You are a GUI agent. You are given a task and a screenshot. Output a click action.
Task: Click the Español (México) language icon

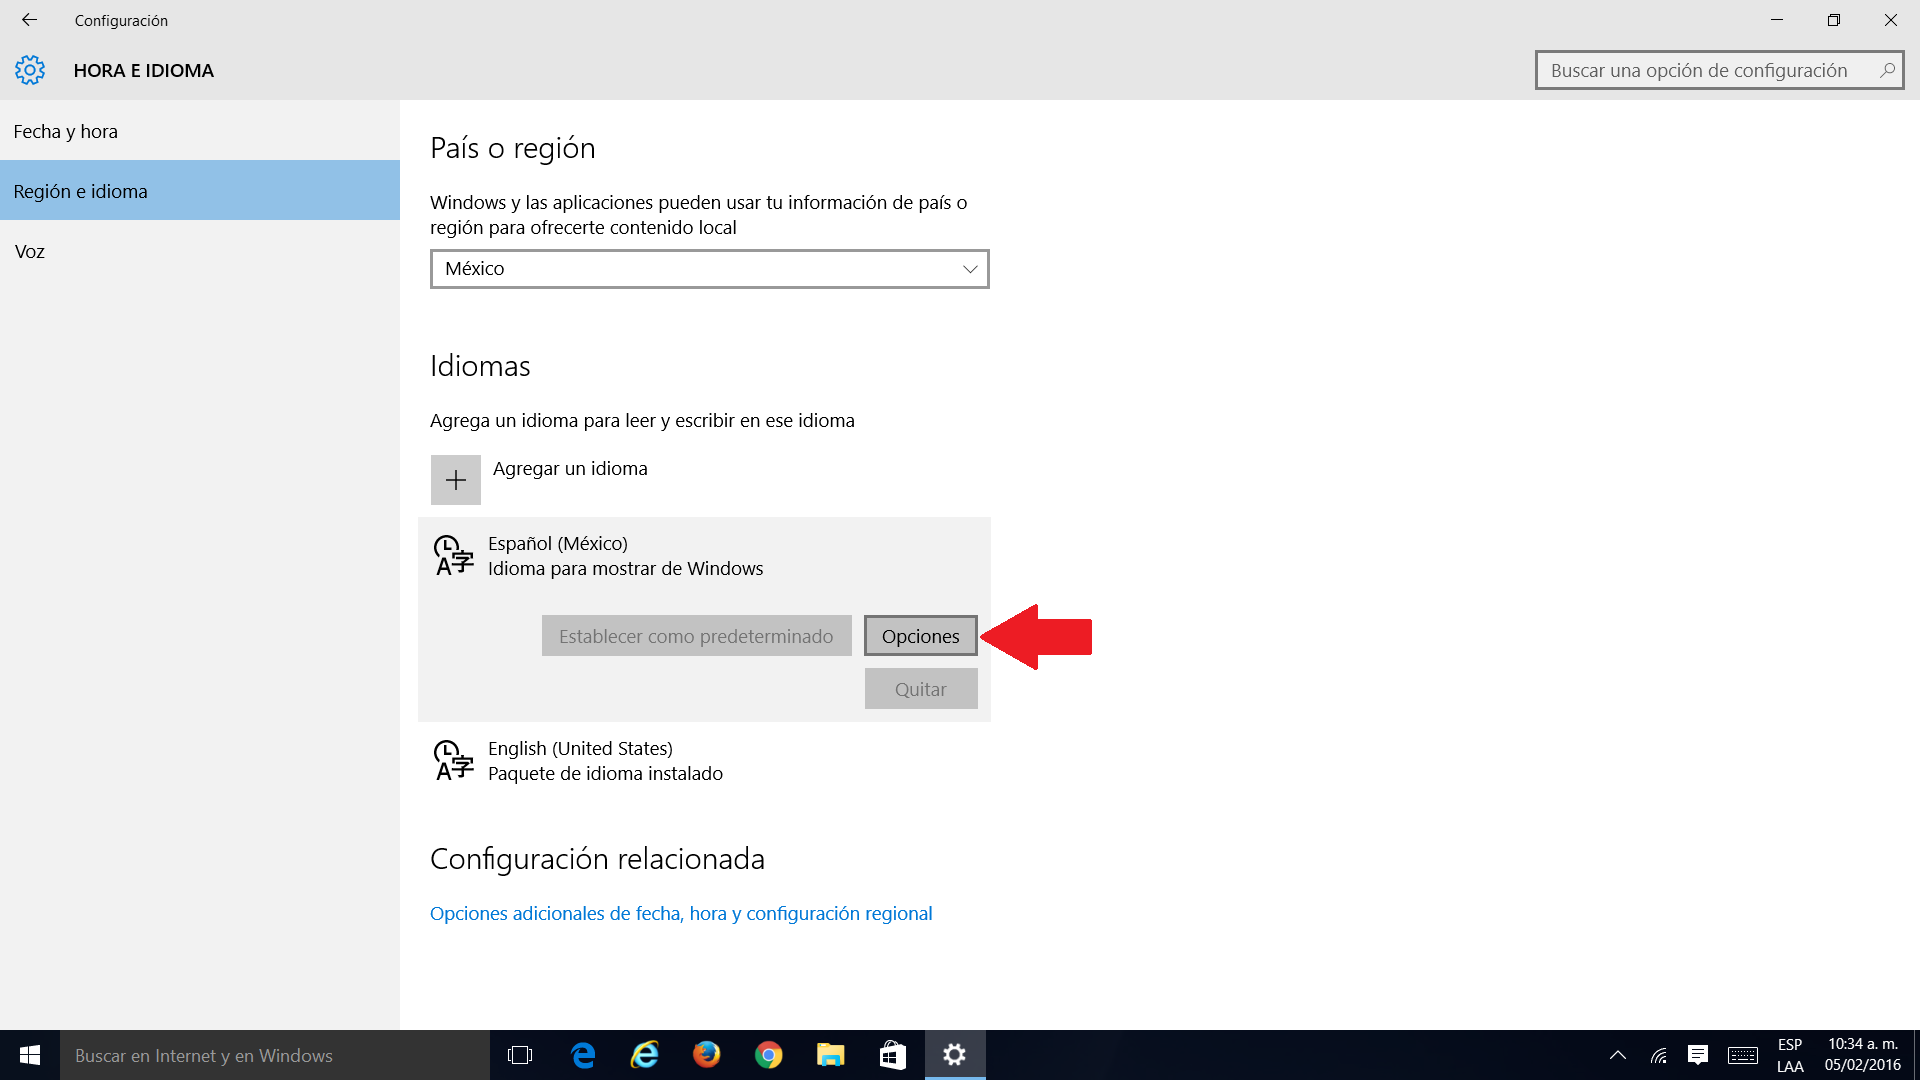[x=453, y=556]
